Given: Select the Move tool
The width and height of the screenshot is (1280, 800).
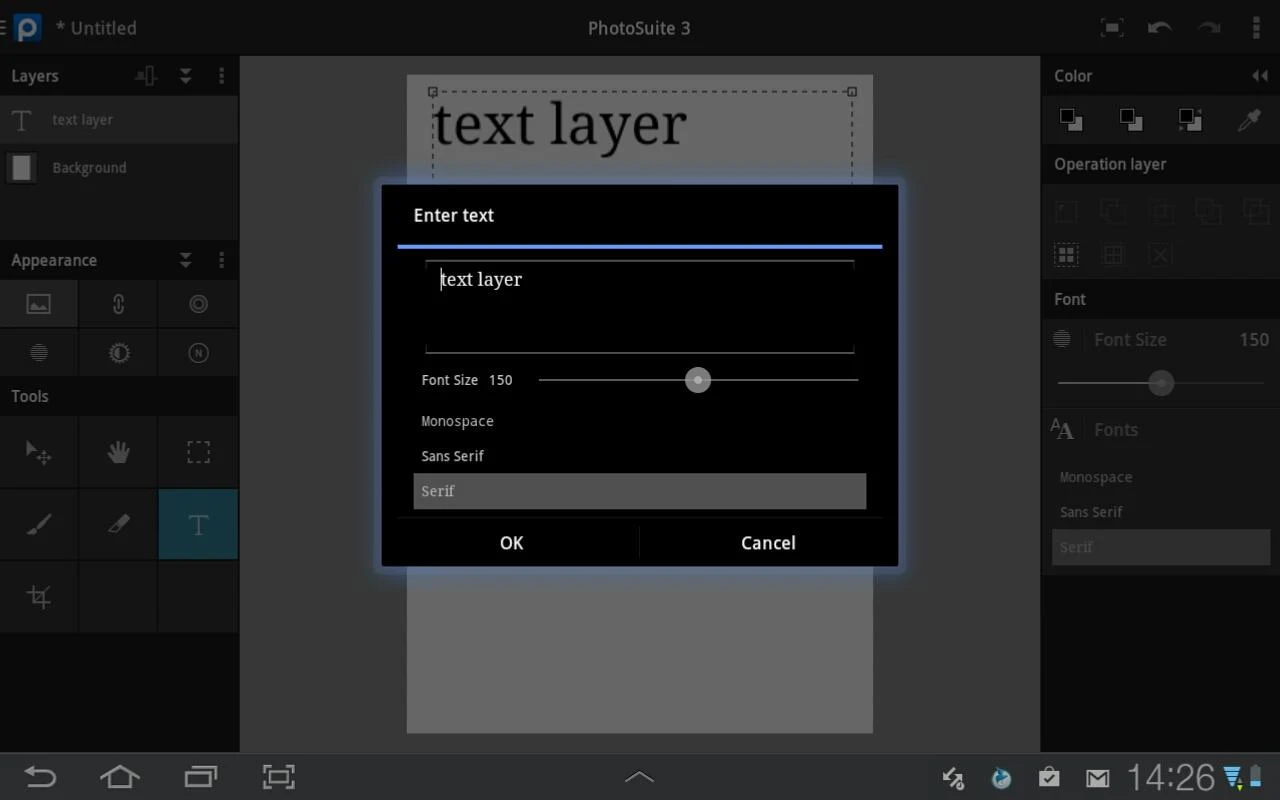Looking at the screenshot, I should (39, 452).
